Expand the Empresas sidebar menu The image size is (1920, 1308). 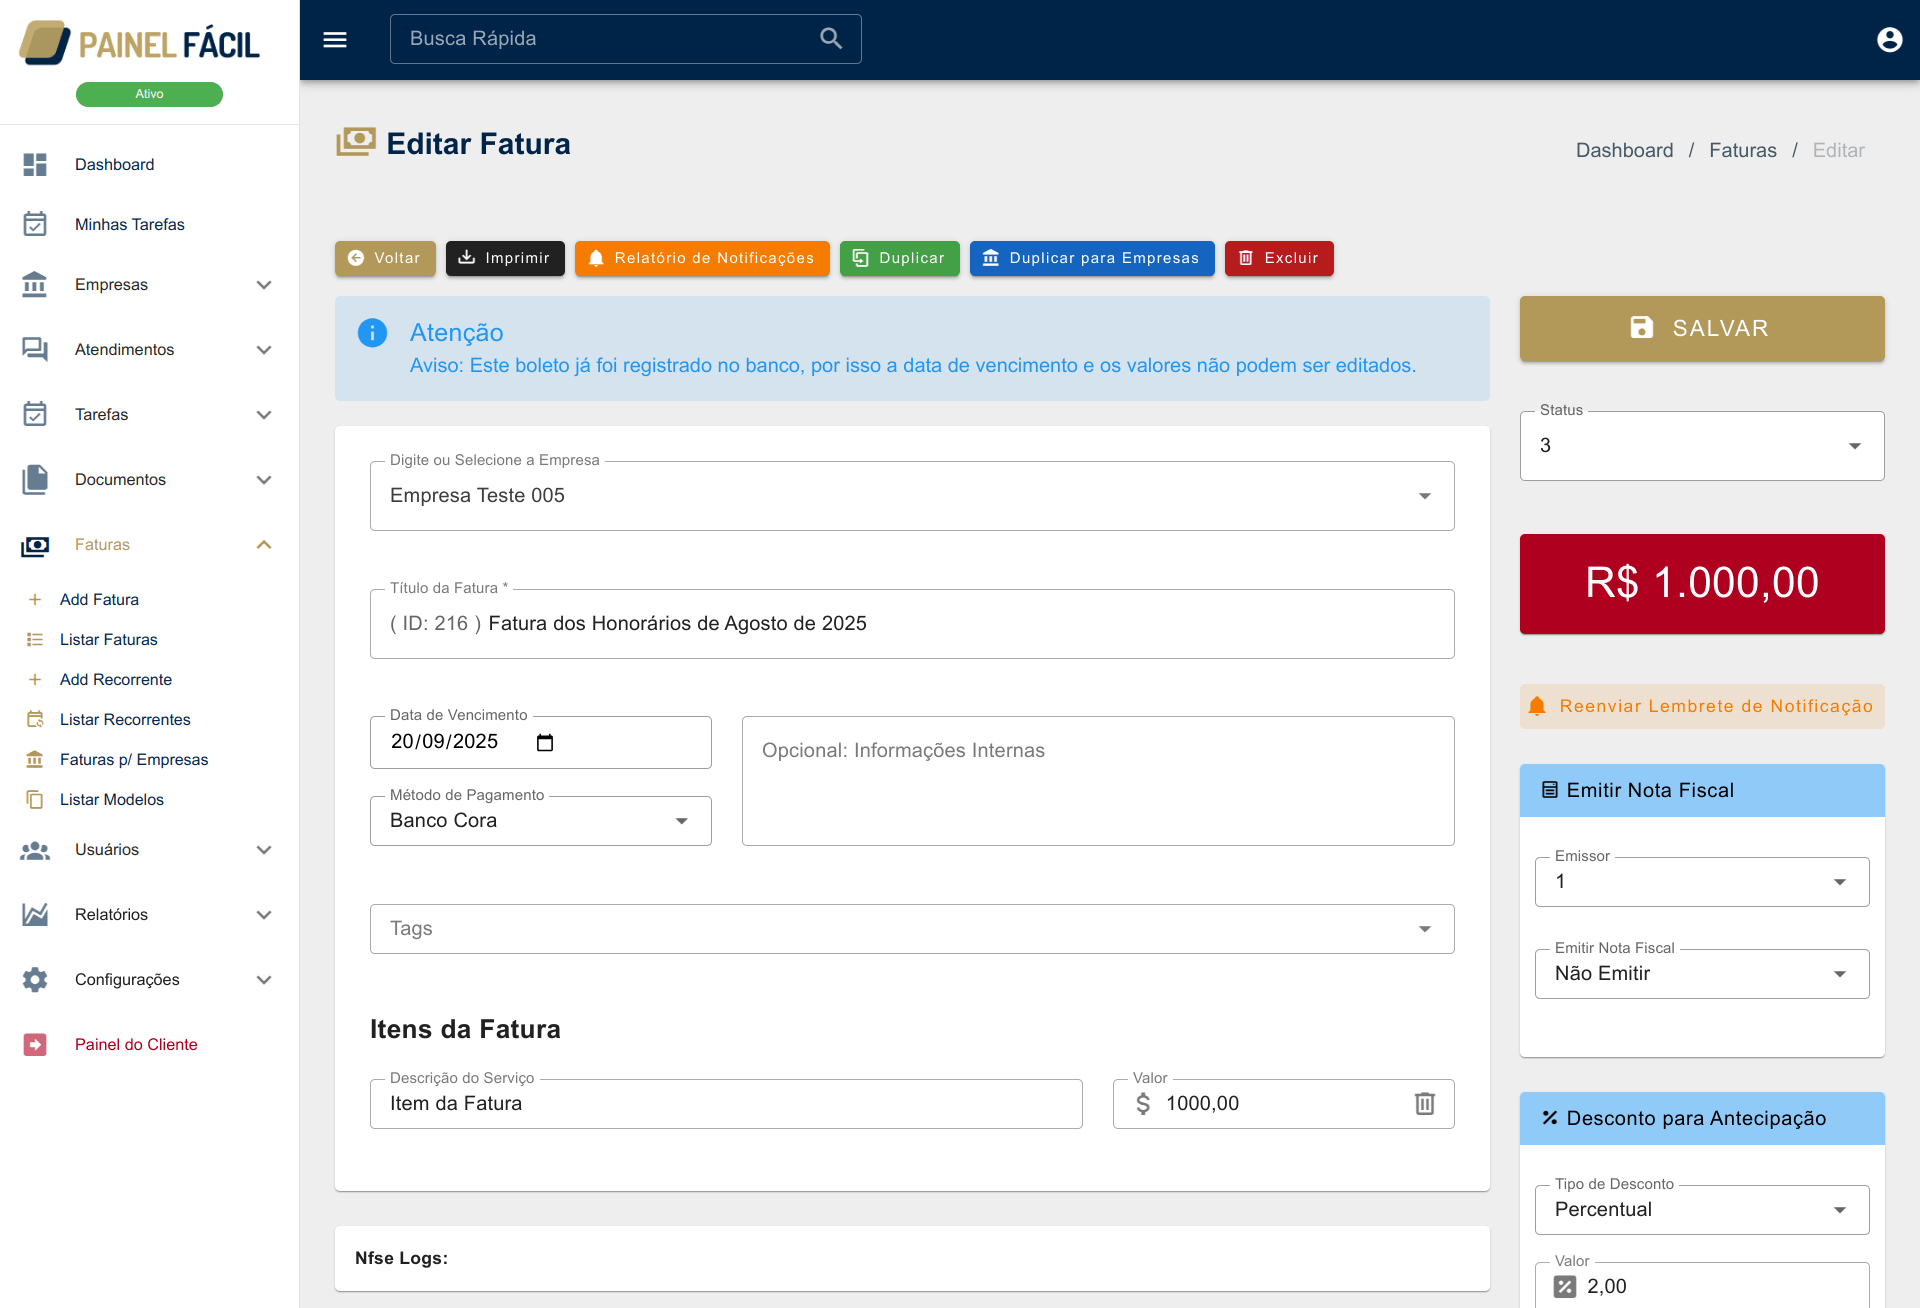tap(264, 285)
